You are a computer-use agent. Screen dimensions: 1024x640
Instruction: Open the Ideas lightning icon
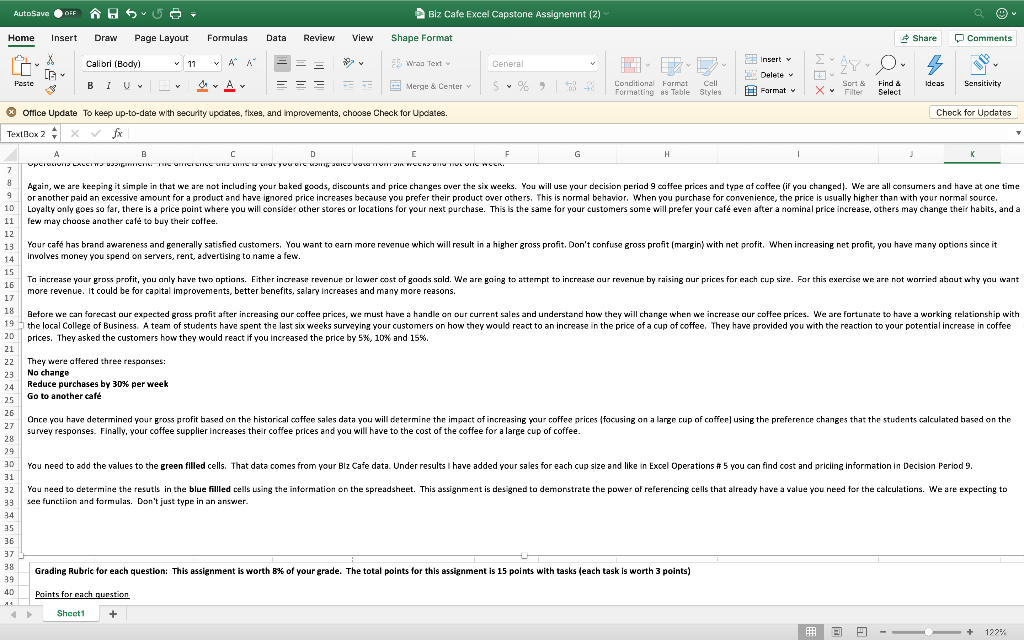tap(935, 71)
